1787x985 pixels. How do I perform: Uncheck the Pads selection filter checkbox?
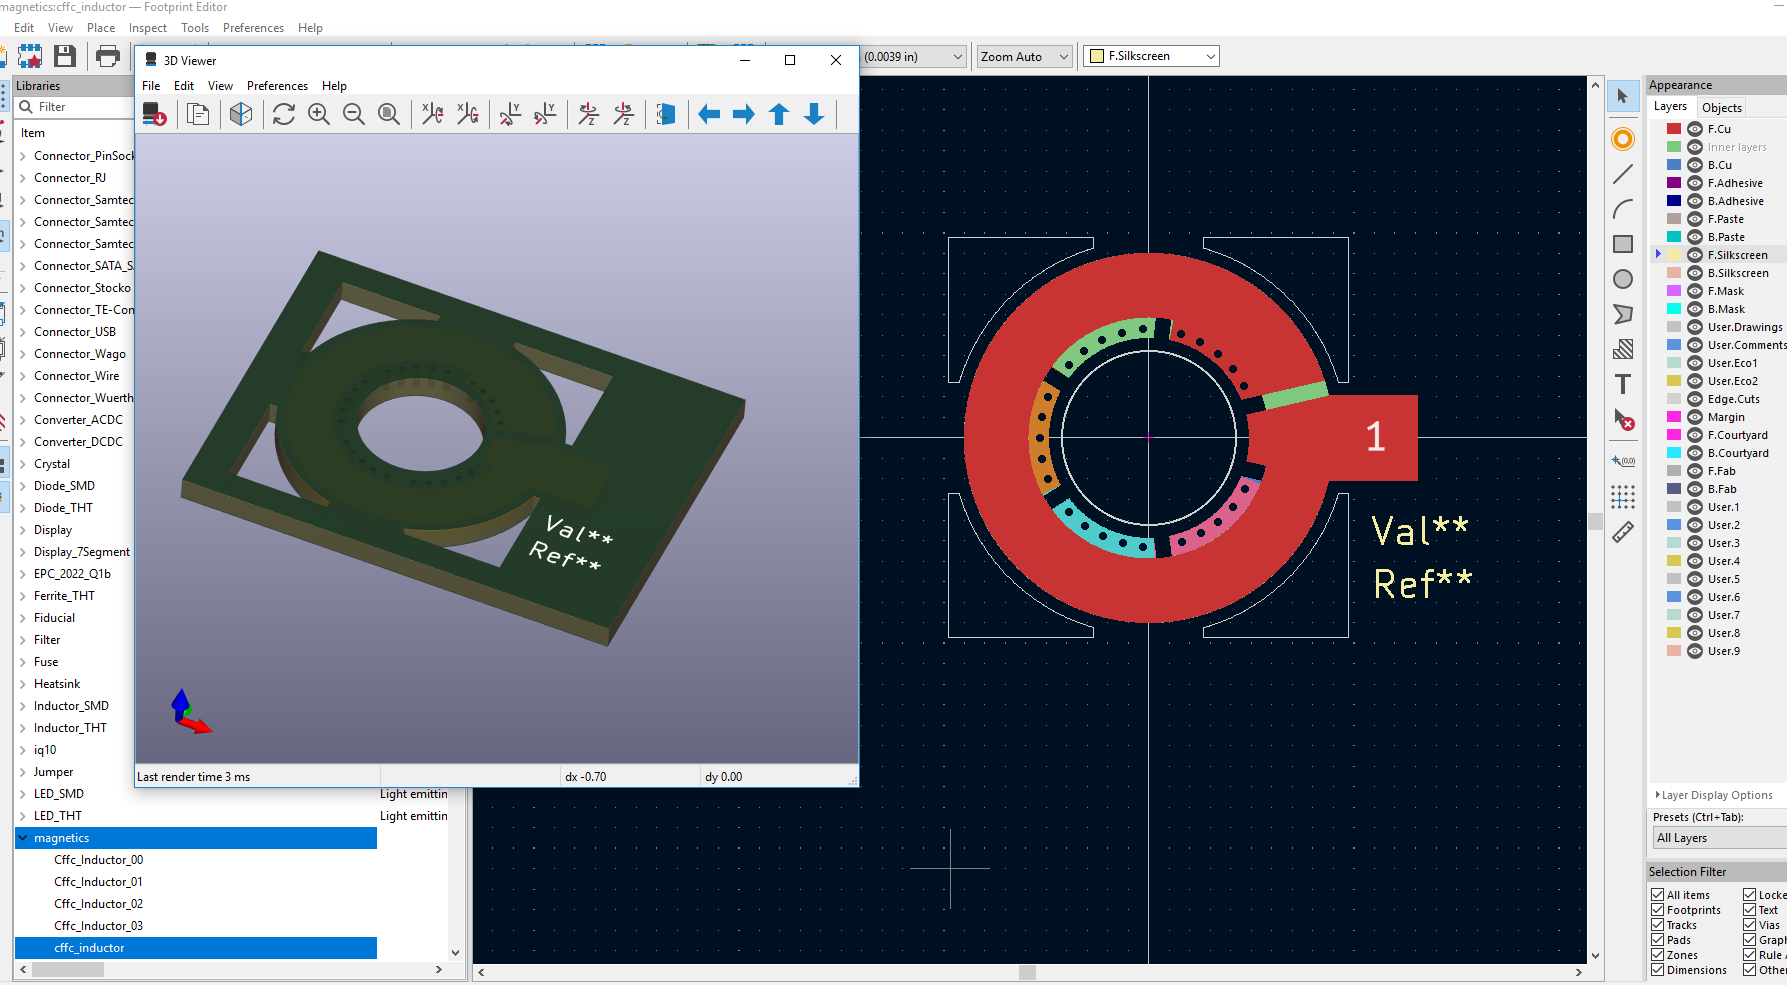point(1658,940)
